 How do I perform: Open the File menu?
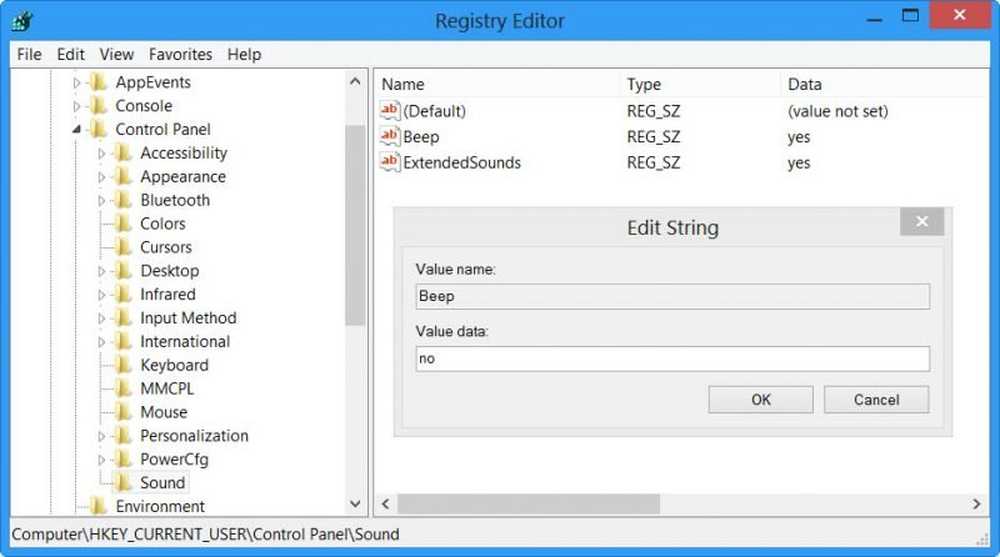(29, 54)
